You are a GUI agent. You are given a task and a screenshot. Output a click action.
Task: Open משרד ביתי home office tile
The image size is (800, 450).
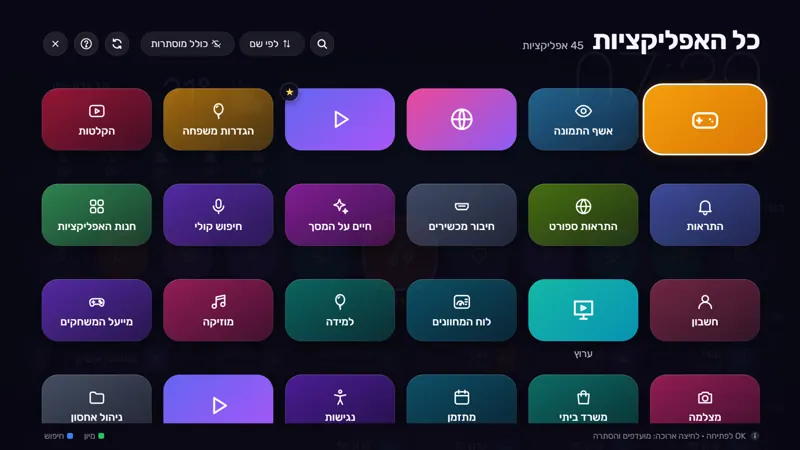point(583,399)
